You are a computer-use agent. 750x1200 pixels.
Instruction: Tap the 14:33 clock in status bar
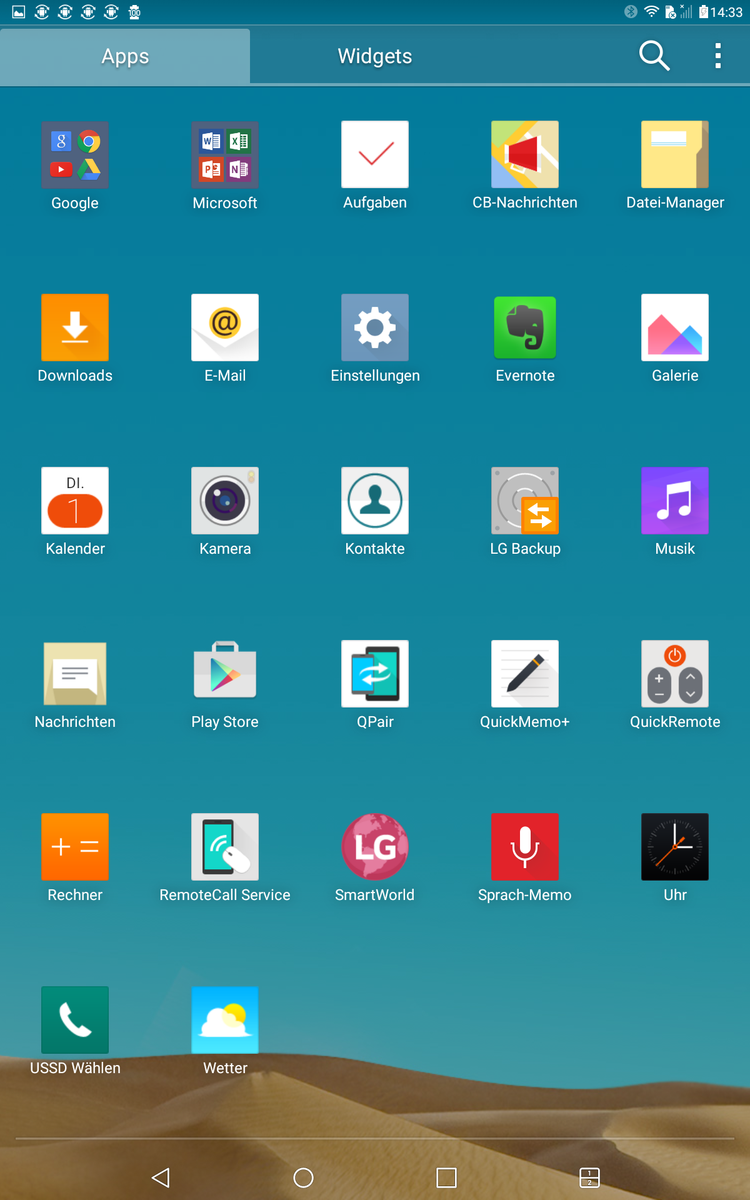727,12
